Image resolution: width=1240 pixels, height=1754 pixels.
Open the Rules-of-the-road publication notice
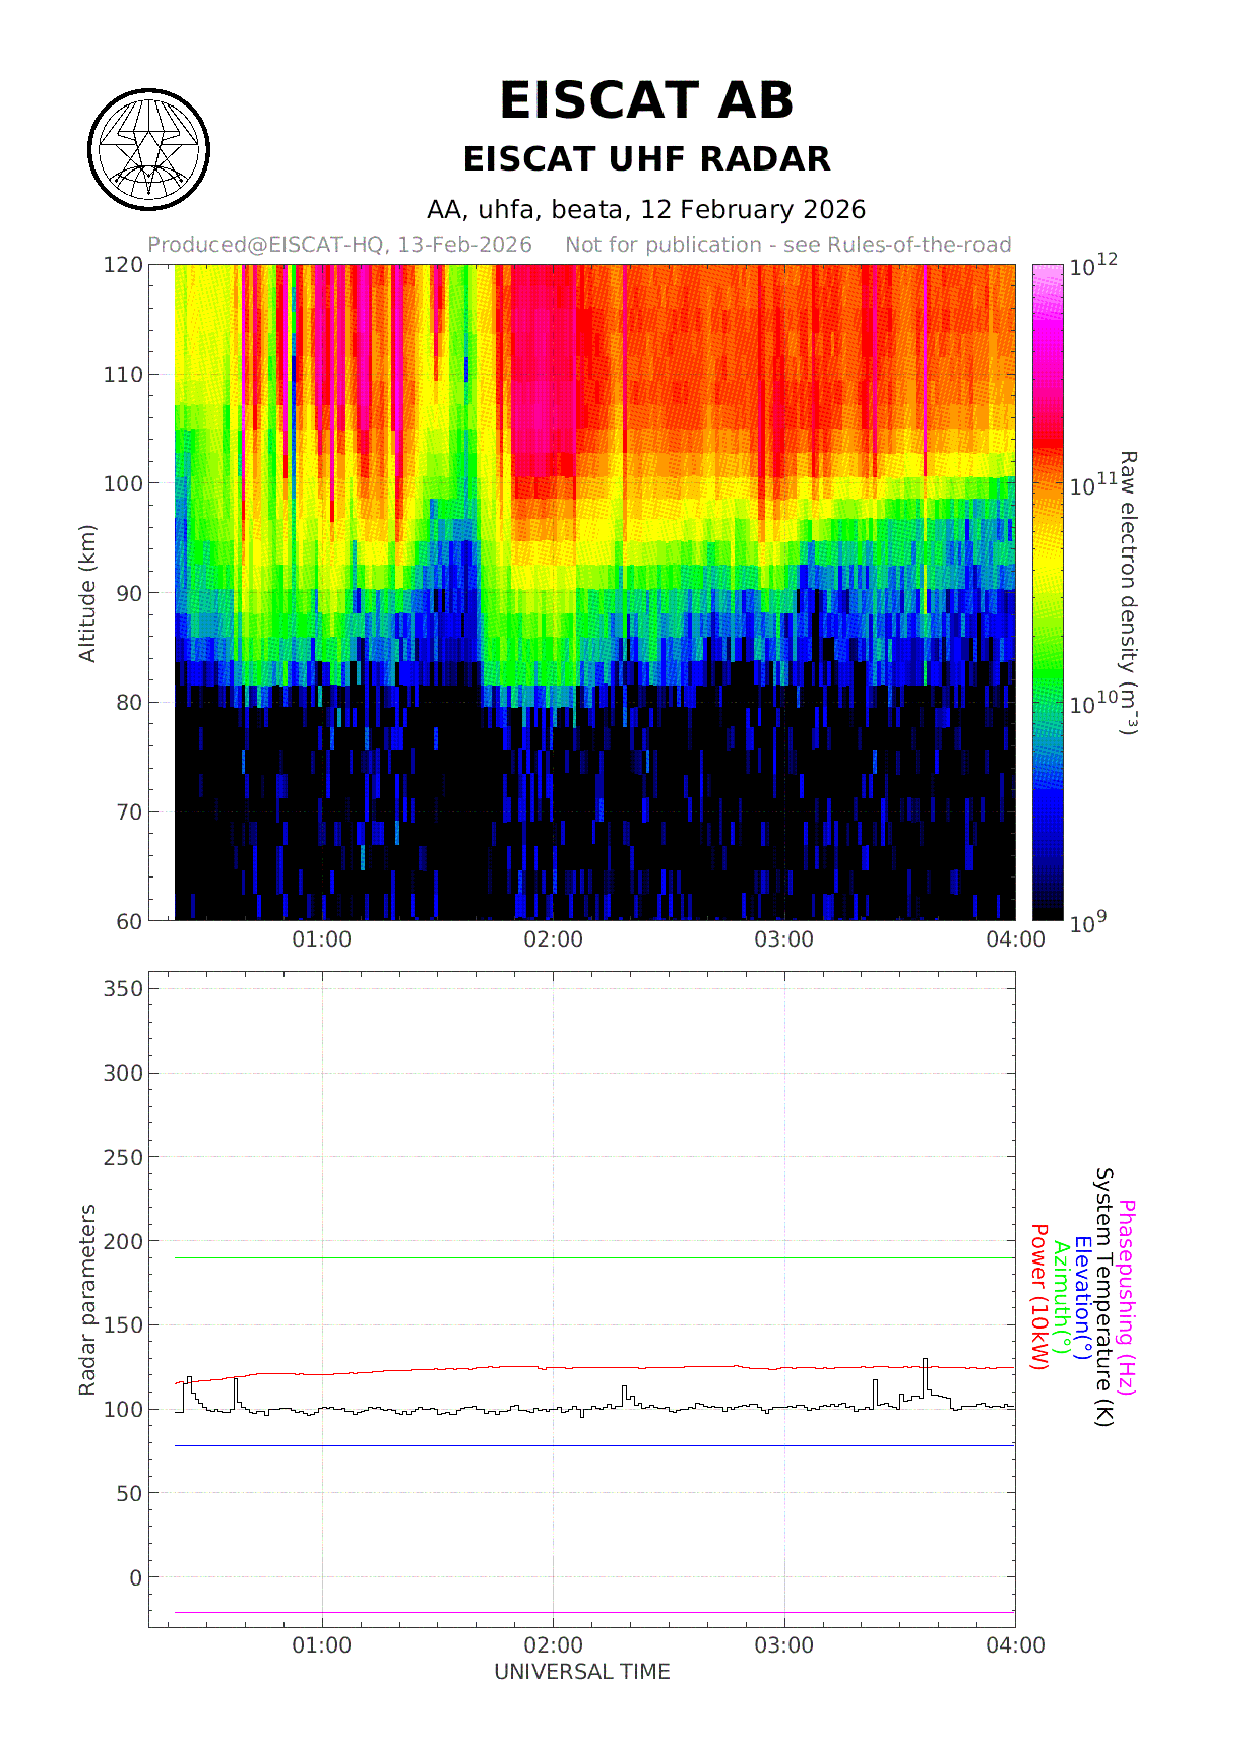[788, 245]
